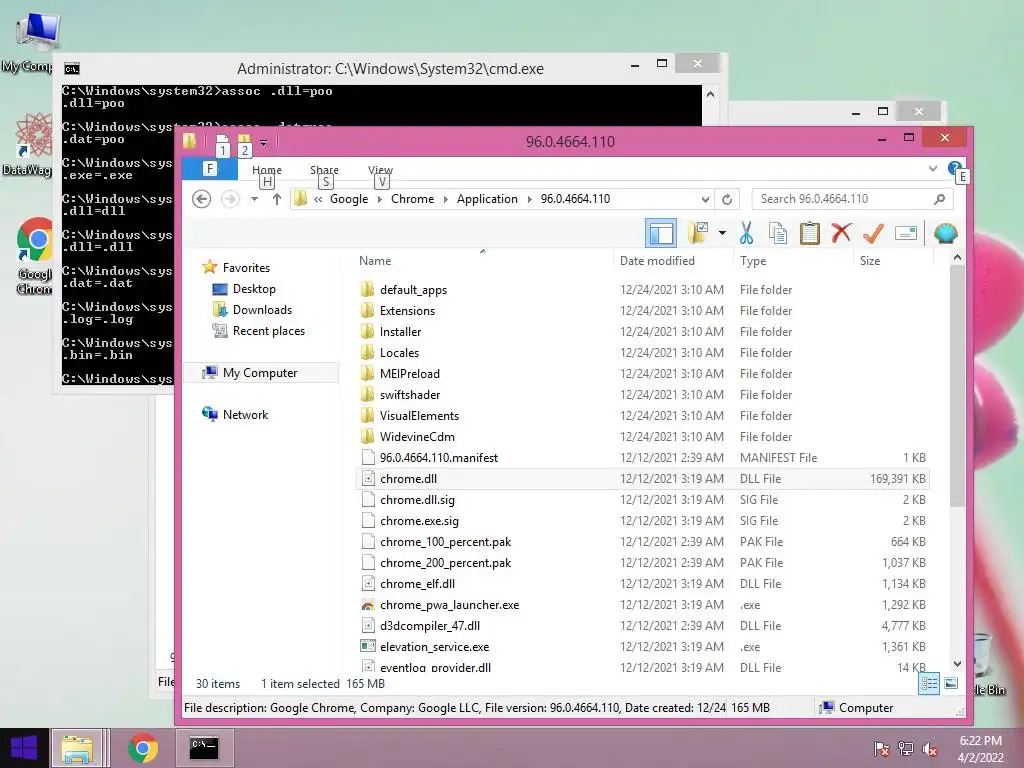Select My Computer in navigation pane
The width and height of the screenshot is (1024, 768).
260,372
